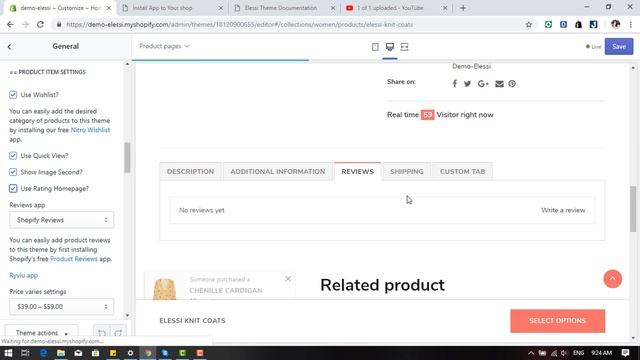Click the ENG language indicator
Image resolution: width=640 pixels, height=360 pixels.
tap(578, 353)
